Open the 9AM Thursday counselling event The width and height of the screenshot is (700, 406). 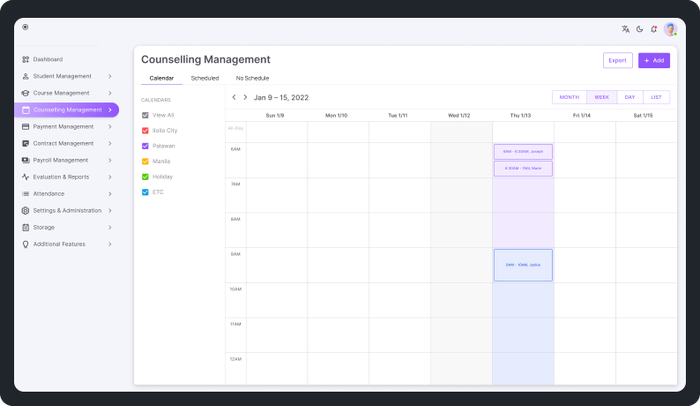(x=523, y=265)
